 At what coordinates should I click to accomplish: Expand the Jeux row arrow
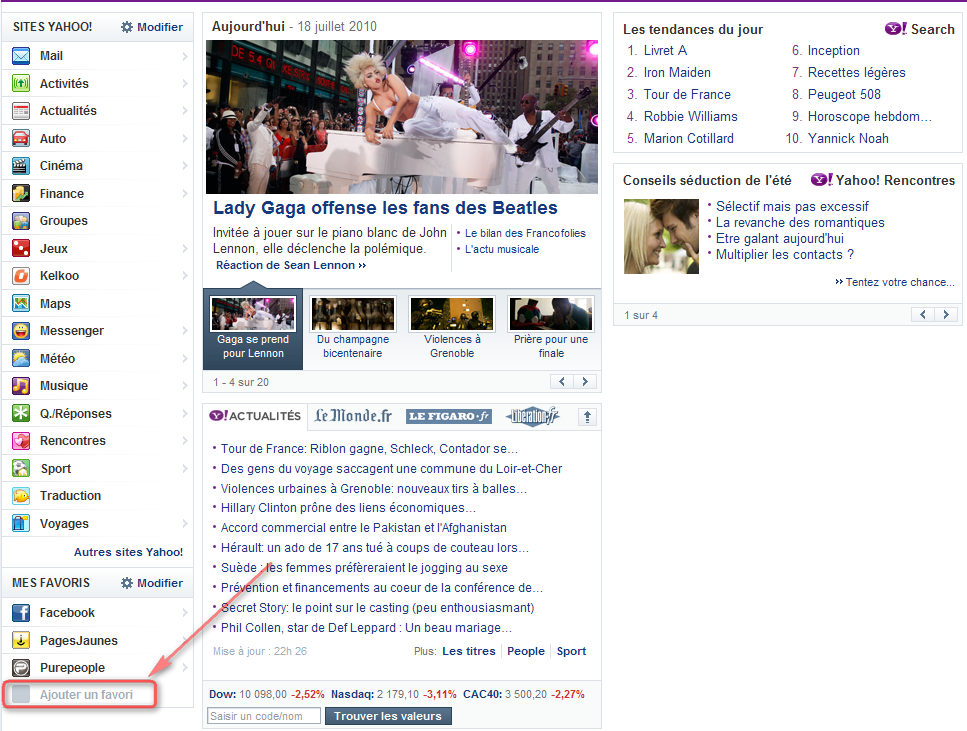point(185,248)
